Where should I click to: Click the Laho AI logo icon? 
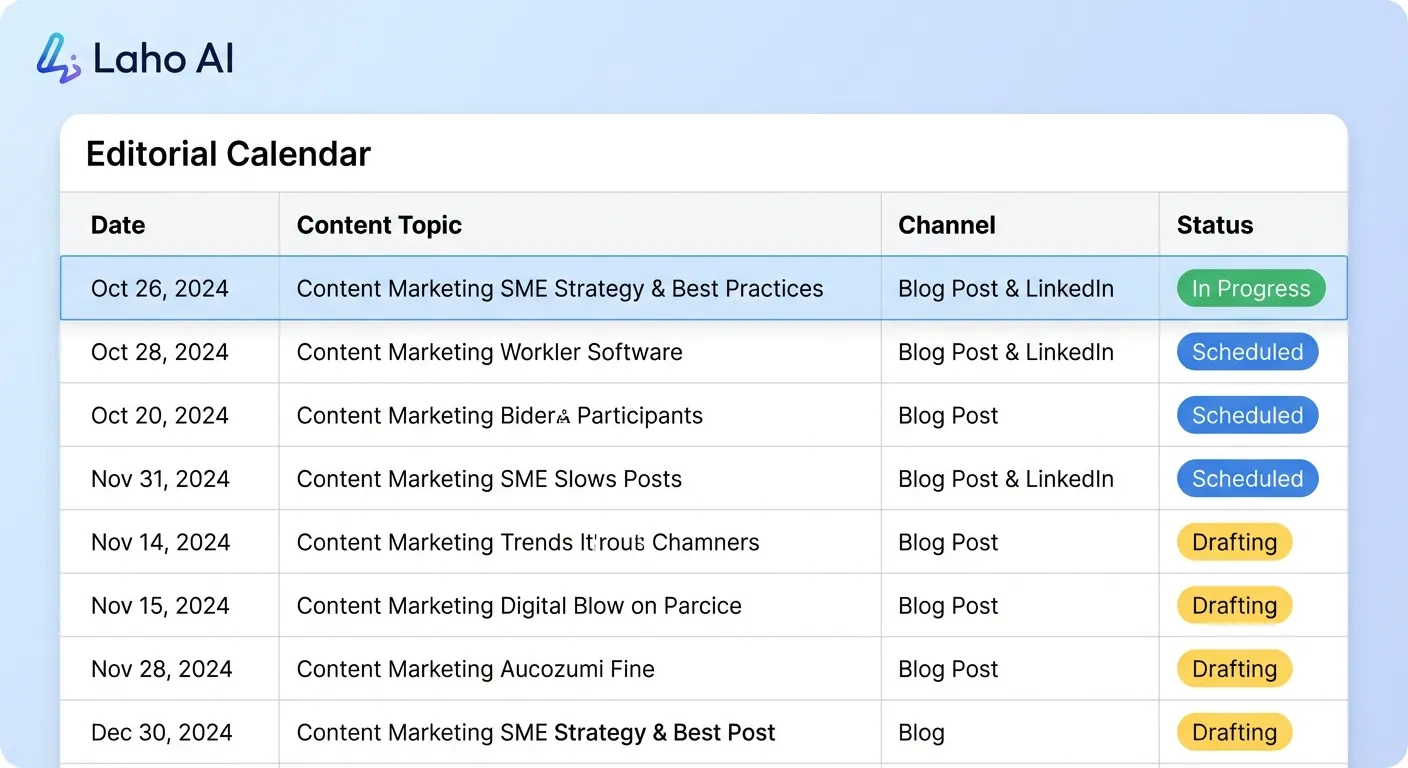coord(57,57)
